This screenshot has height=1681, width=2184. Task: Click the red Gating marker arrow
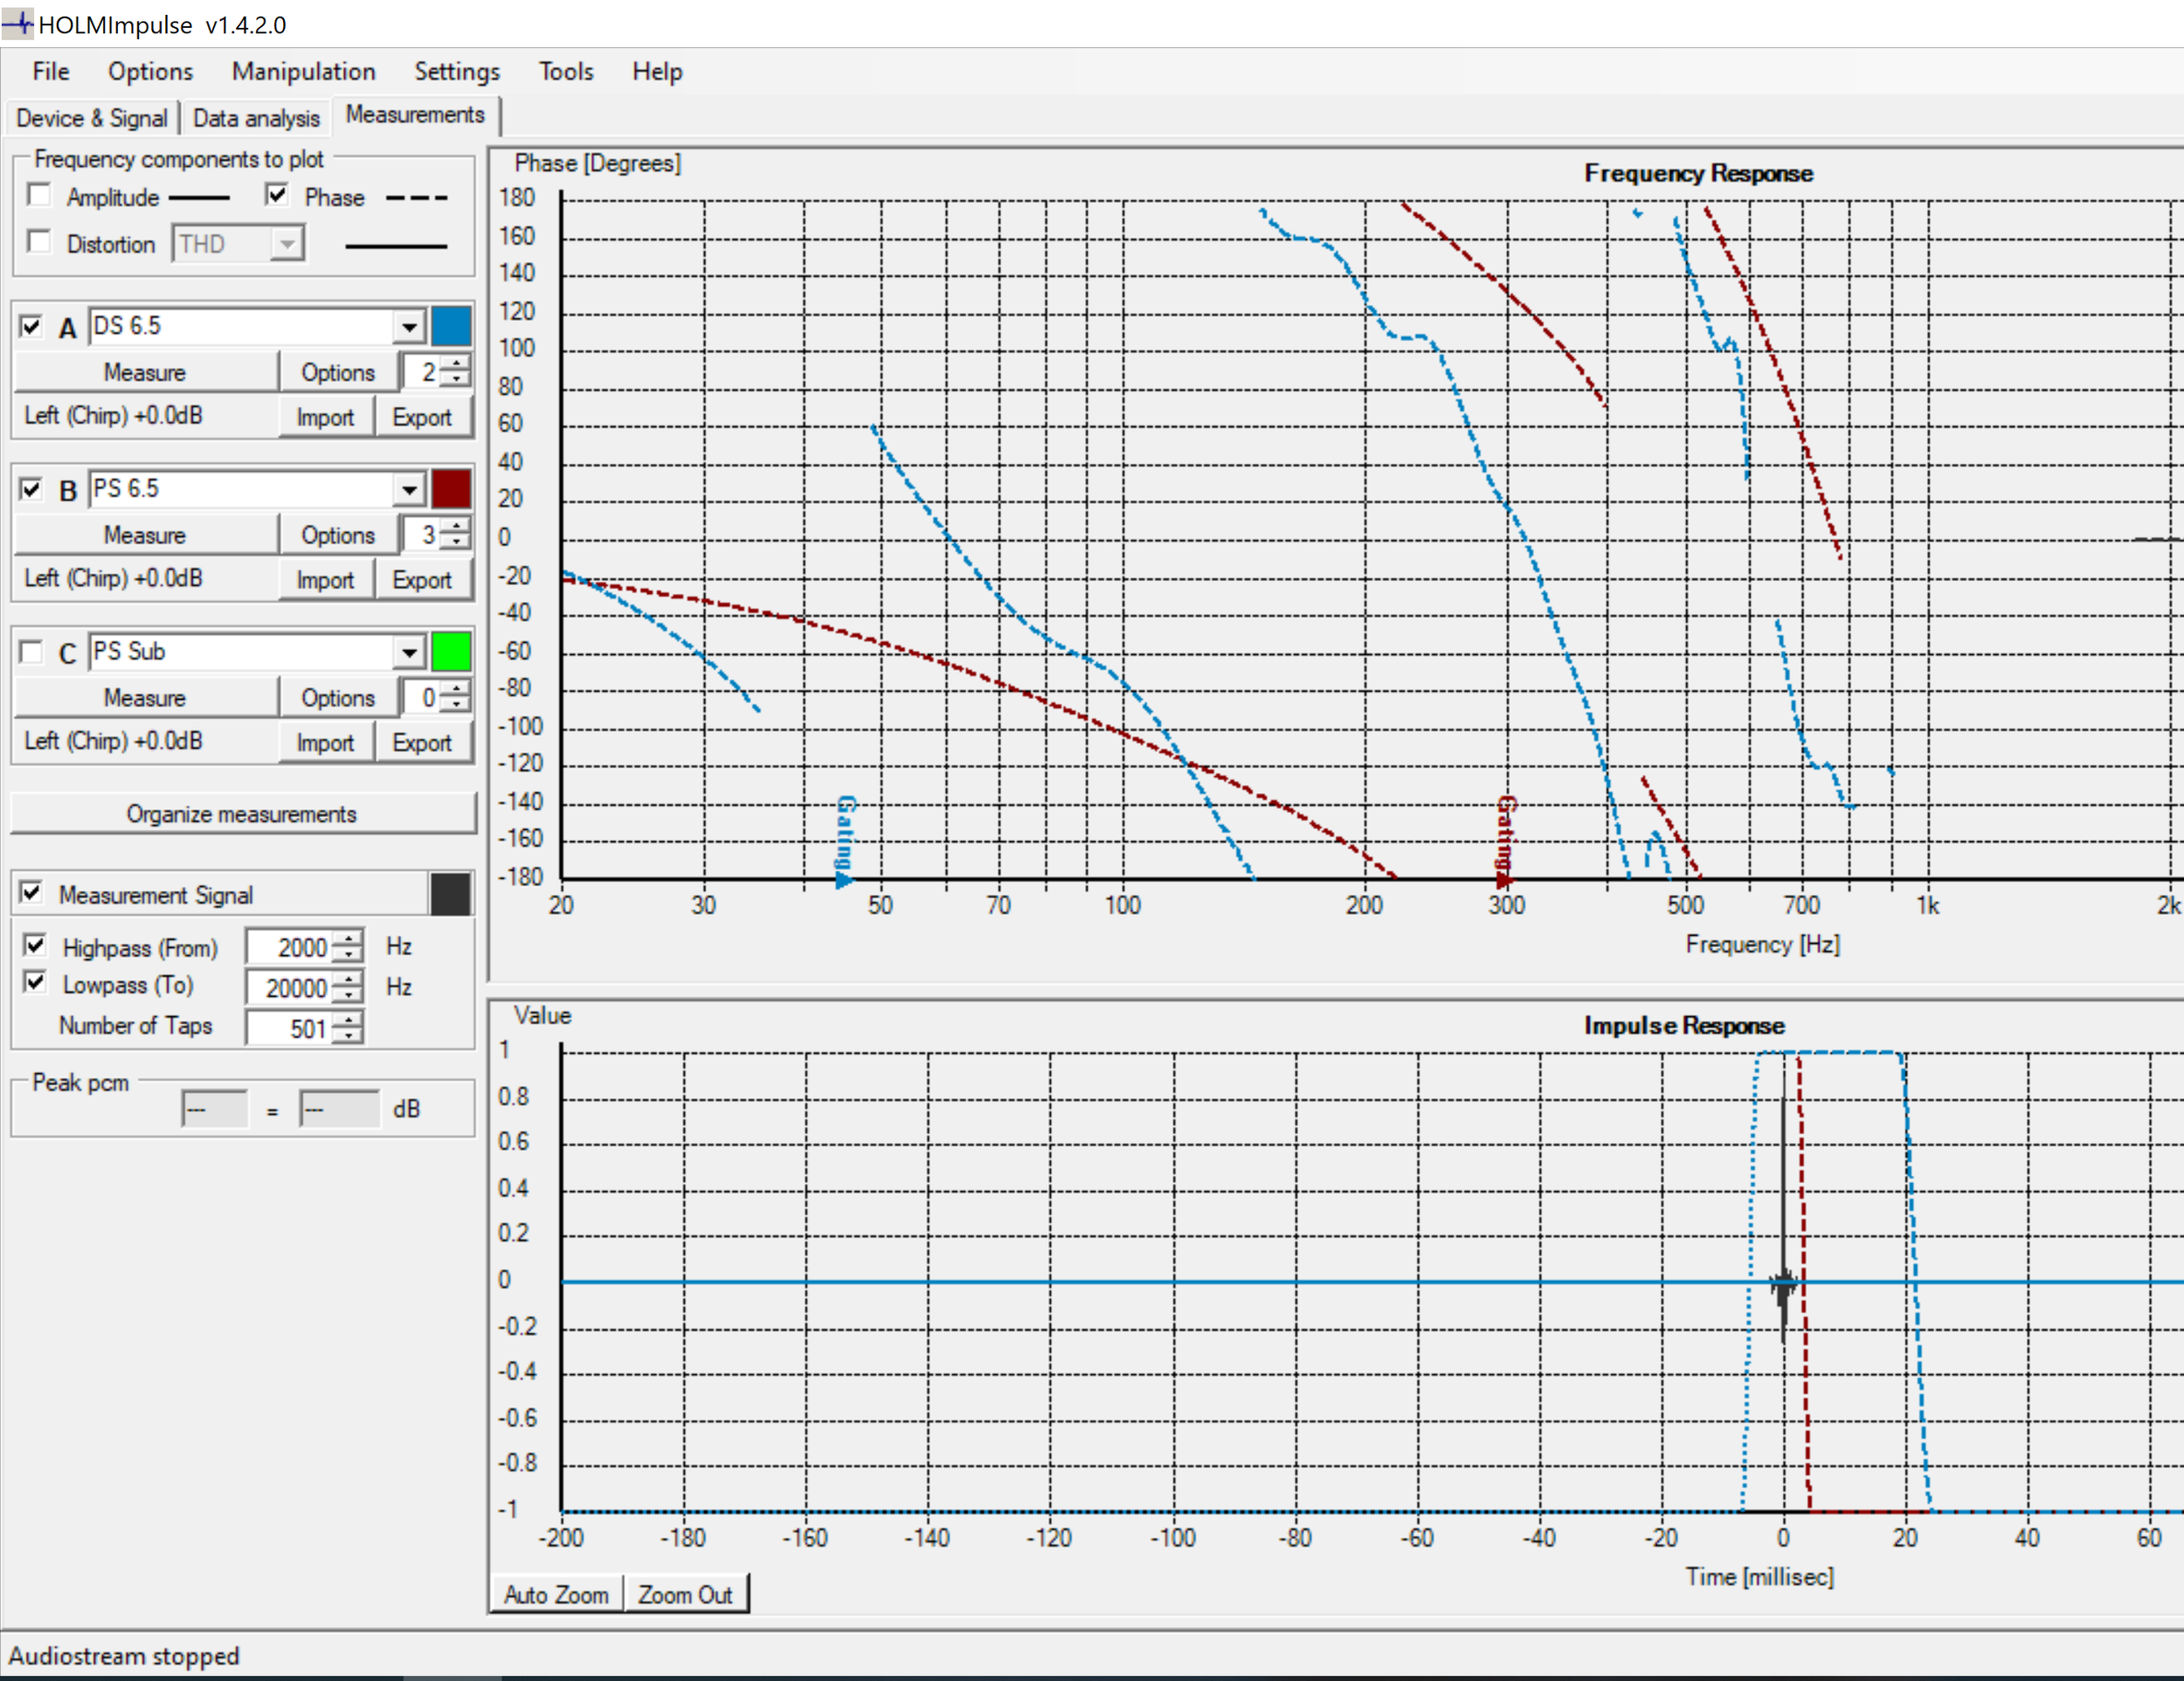[x=1503, y=880]
